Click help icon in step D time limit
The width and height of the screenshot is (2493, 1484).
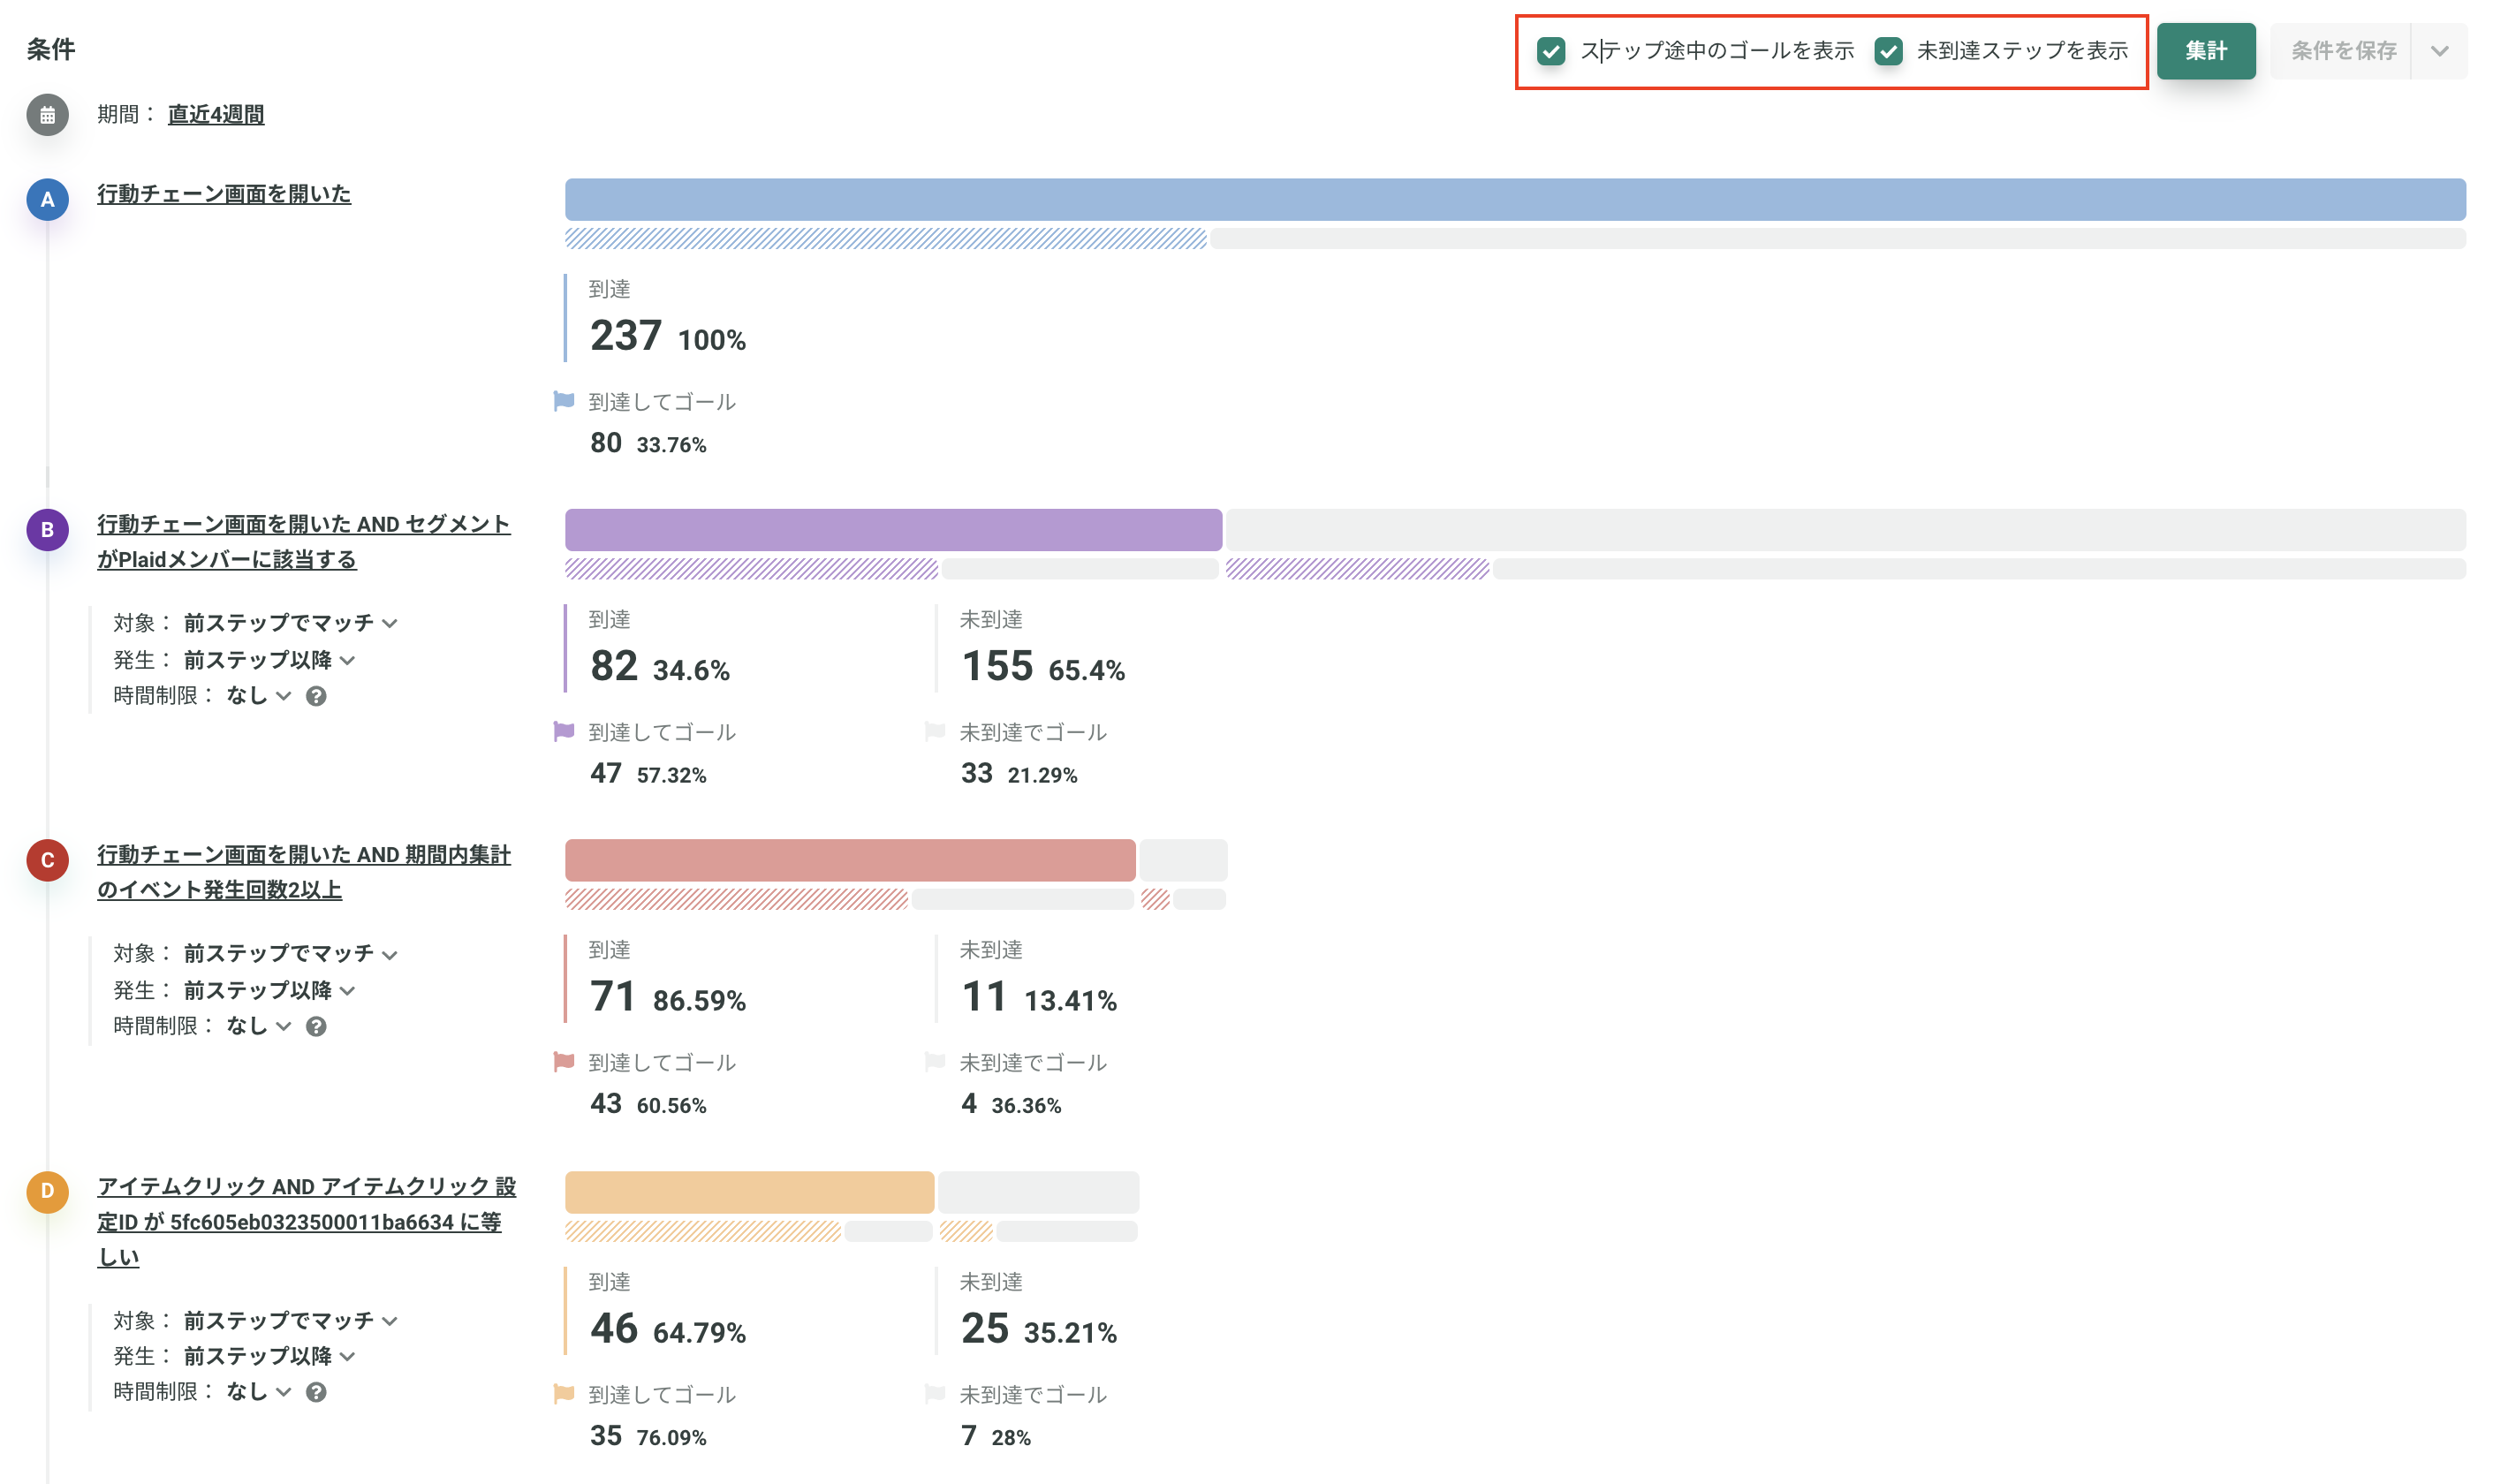(316, 1392)
